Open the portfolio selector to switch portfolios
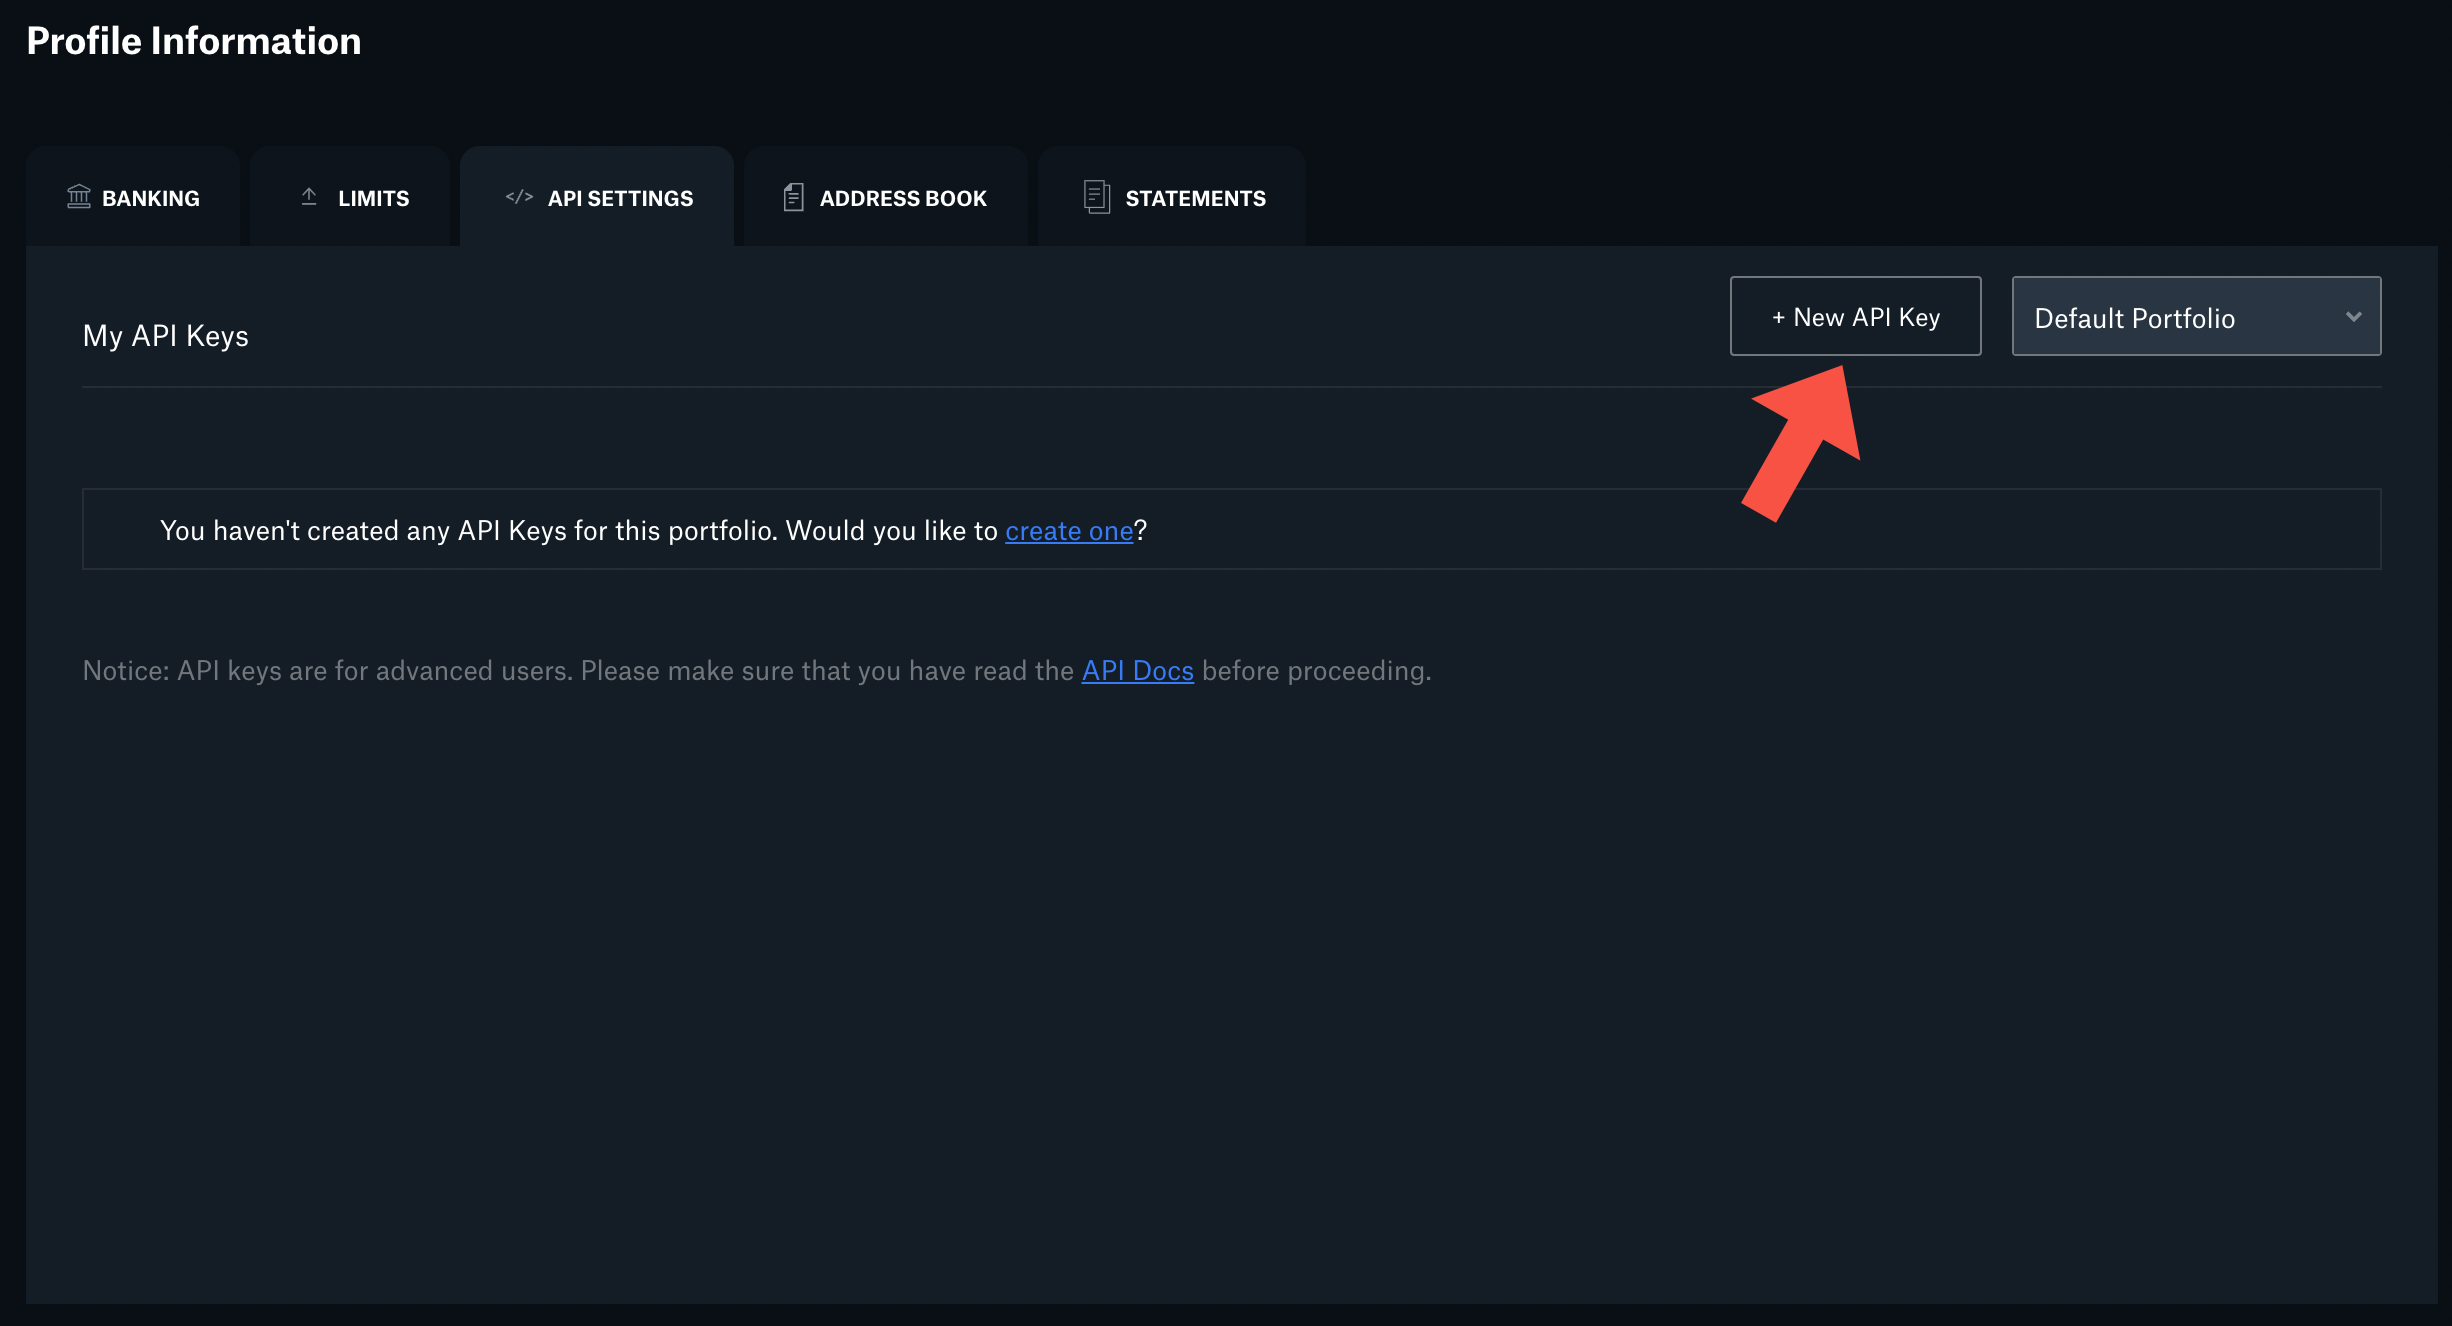The width and height of the screenshot is (2452, 1326). click(2195, 316)
